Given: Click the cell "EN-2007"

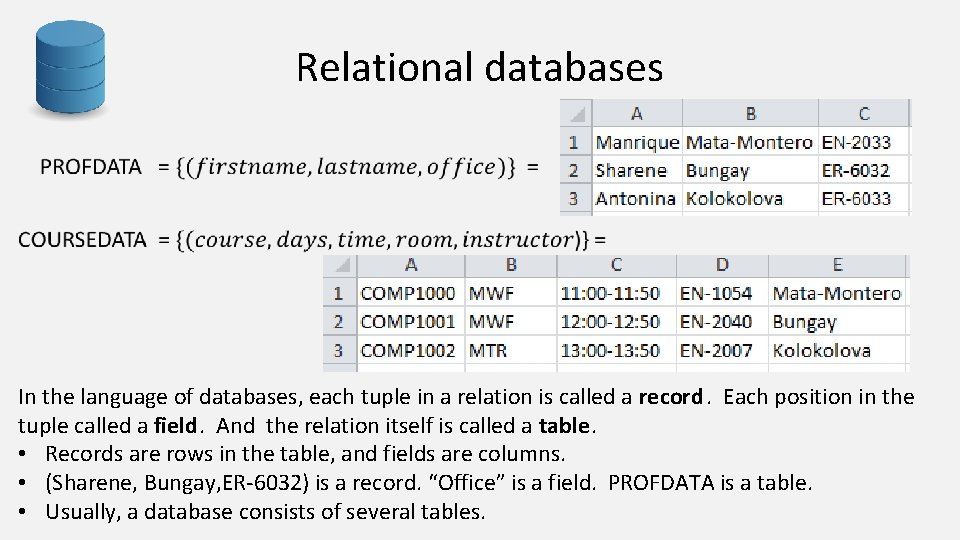Looking at the screenshot, I should (722, 350).
